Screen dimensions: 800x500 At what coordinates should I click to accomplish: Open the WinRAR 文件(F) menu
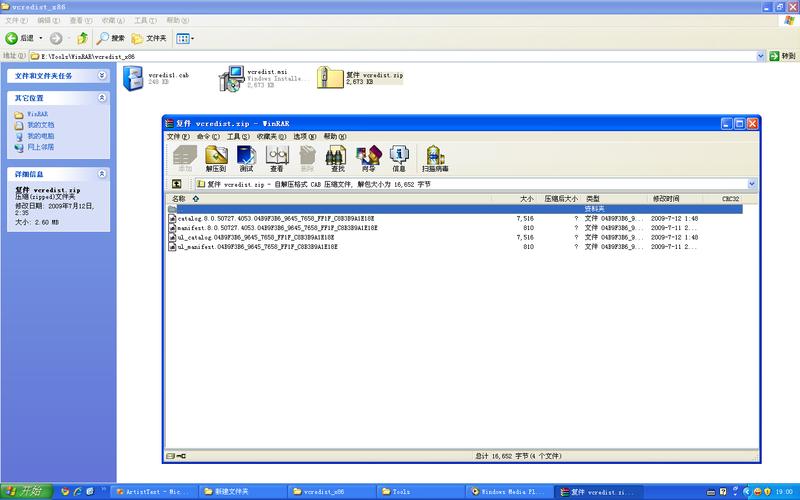coord(178,137)
